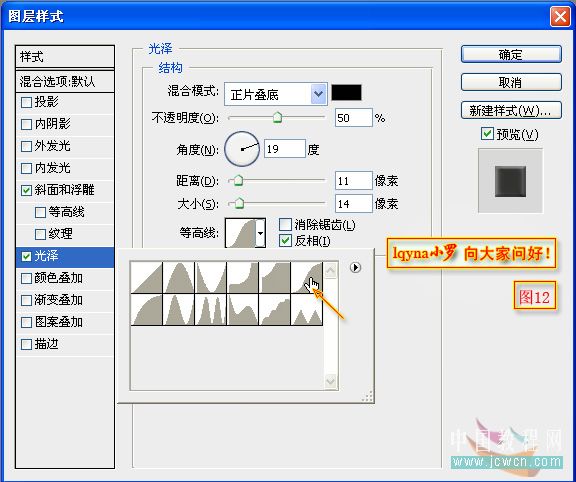Choose the Rolling Slope contour preset

[x=242, y=309]
